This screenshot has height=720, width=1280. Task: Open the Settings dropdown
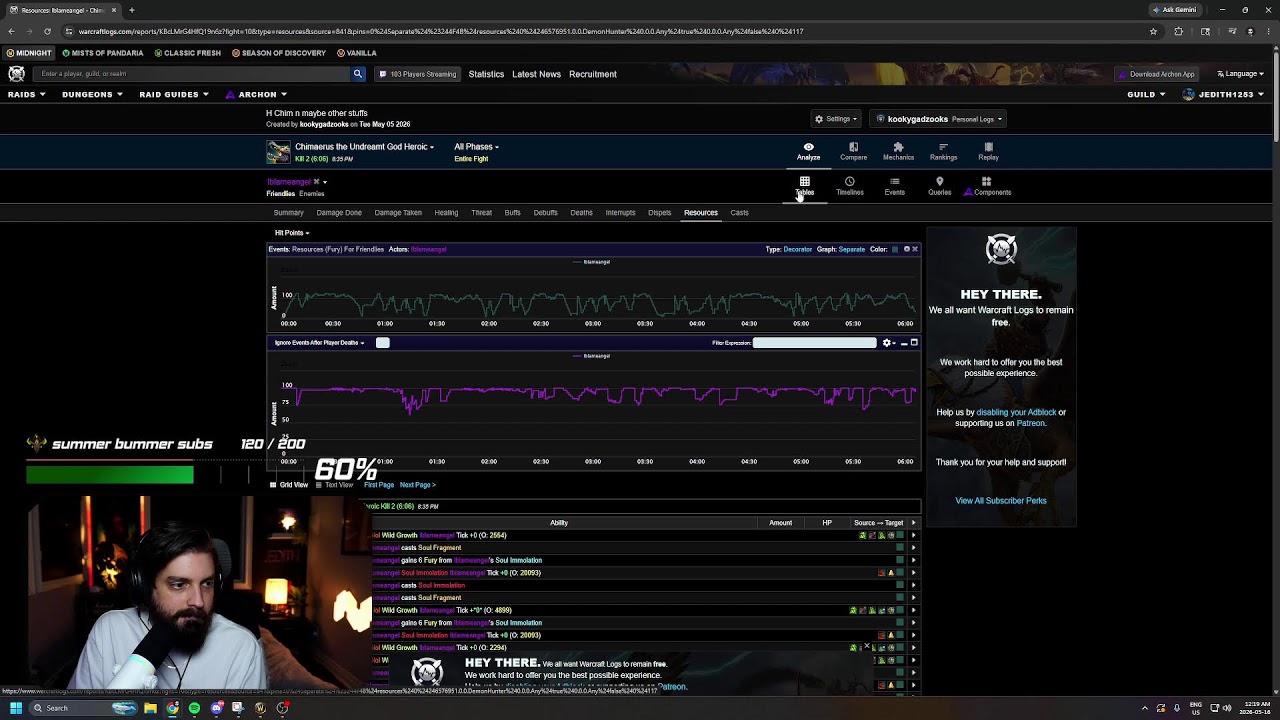[837, 119]
